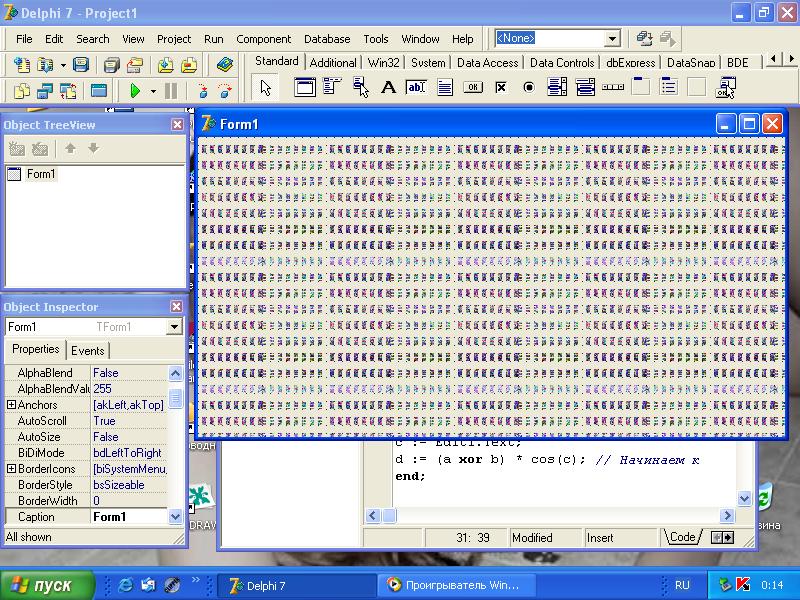This screenshot has width=800, height=600.
Task: Click the Save (floppy disk) icon
Action: pos(81,64)
